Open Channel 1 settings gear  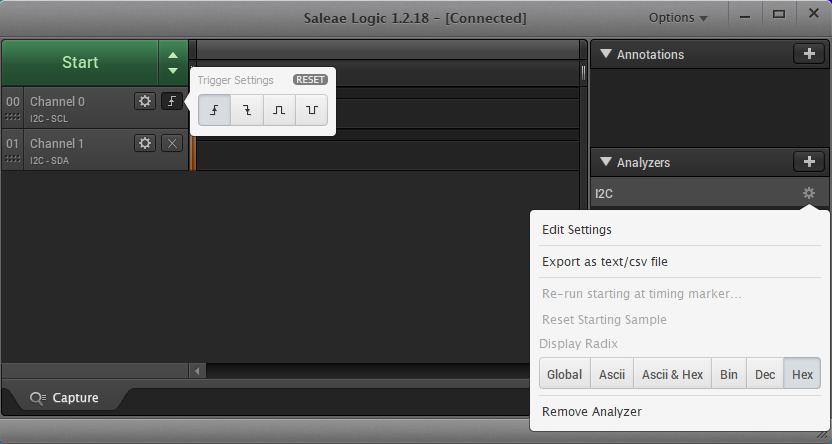pyautogui.click(x=145, y=143)
